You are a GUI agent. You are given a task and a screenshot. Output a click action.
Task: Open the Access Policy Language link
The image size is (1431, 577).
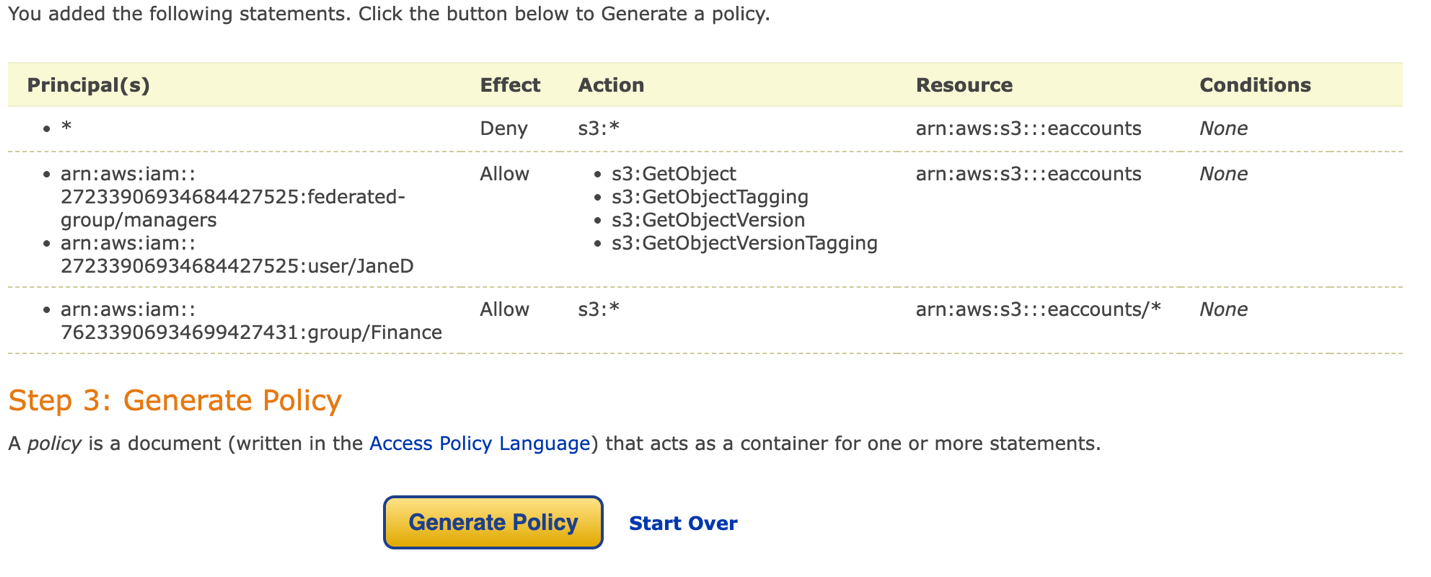pos(480,443)
